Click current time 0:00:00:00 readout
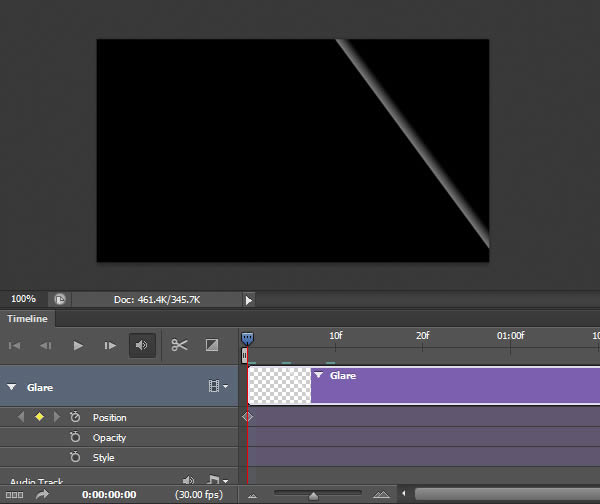Image resolution: width=600 pixels, height=504 pixels. click(x=109, y=494)
